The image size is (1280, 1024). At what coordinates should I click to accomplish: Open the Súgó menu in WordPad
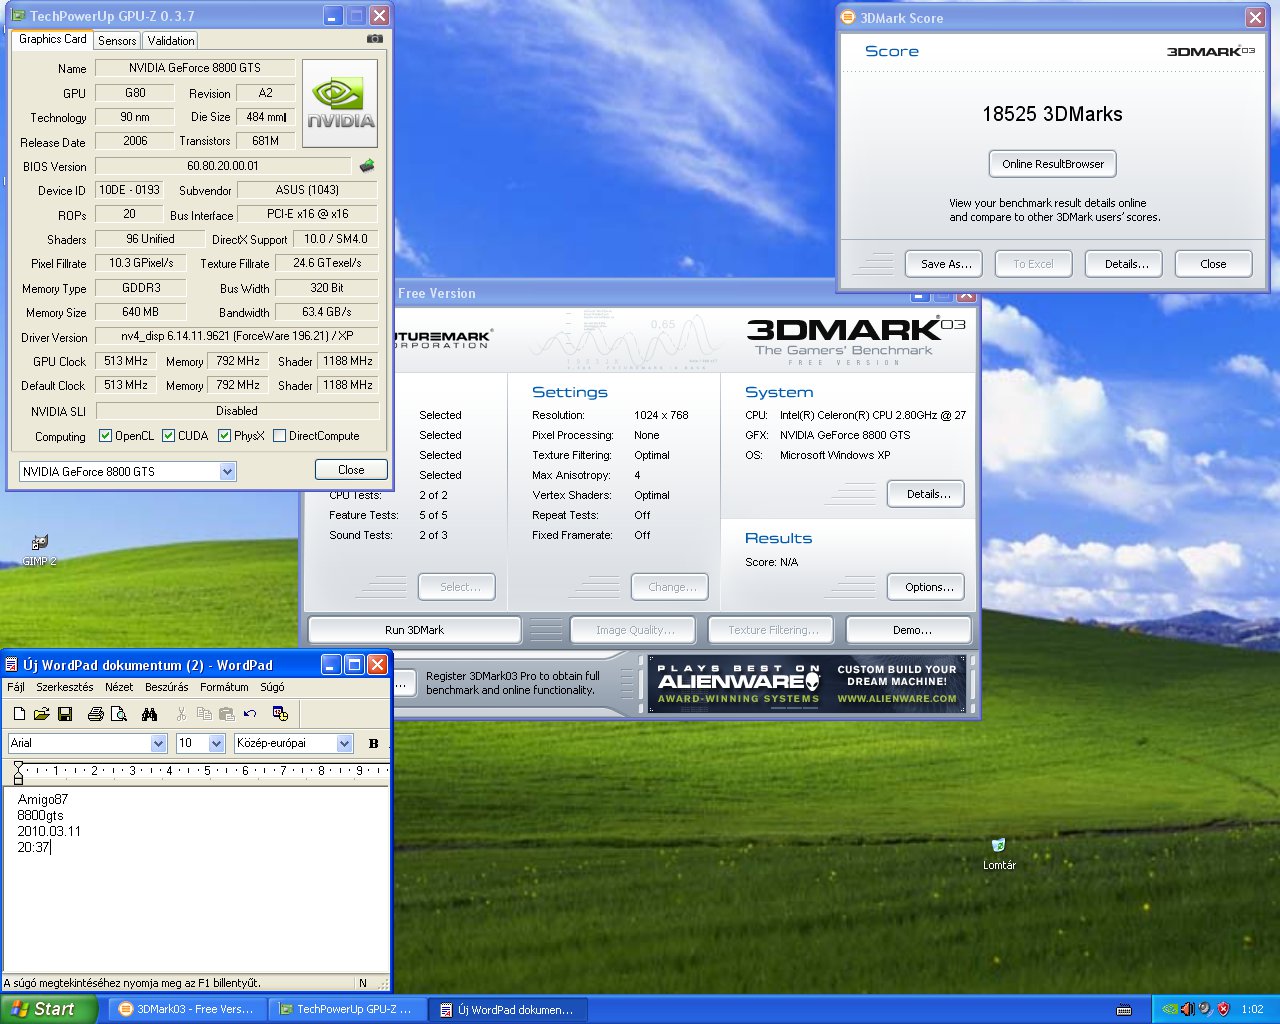tap(272, 687)
